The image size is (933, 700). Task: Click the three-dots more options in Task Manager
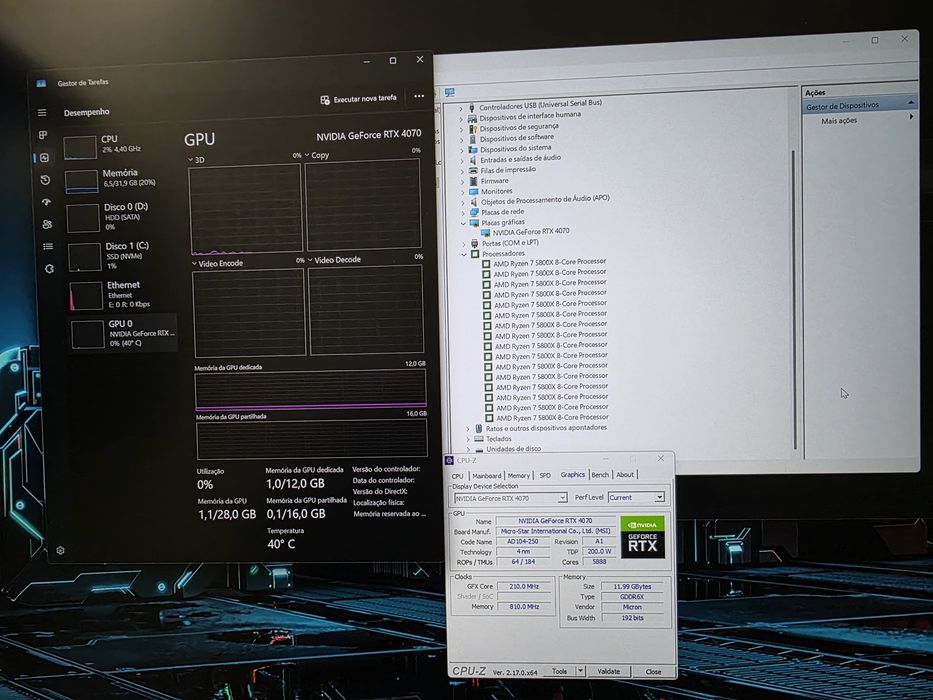419,96
